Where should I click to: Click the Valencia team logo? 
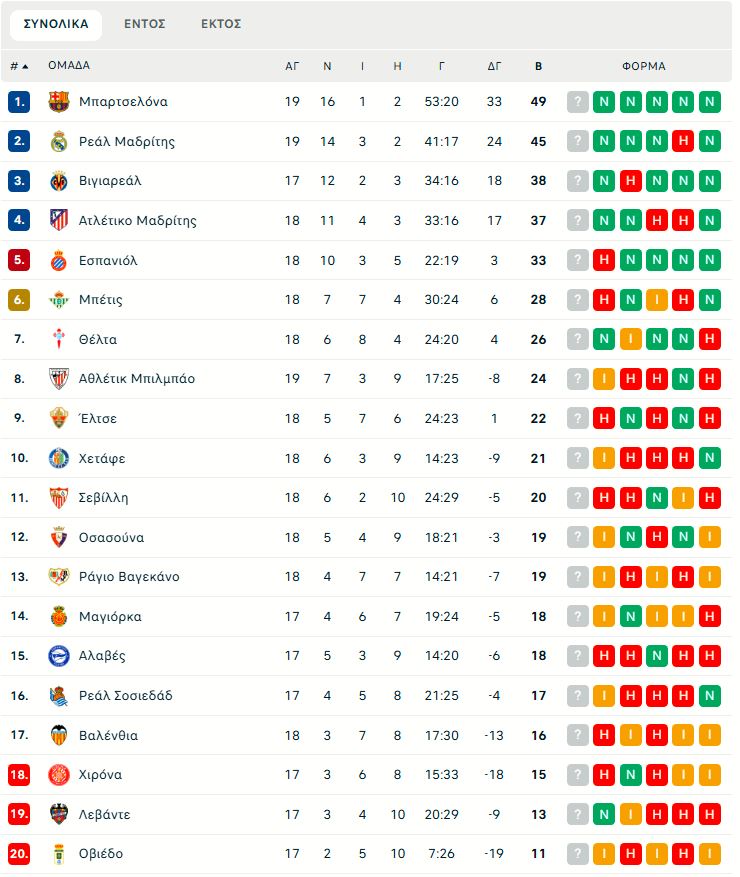tap(59, 735)
